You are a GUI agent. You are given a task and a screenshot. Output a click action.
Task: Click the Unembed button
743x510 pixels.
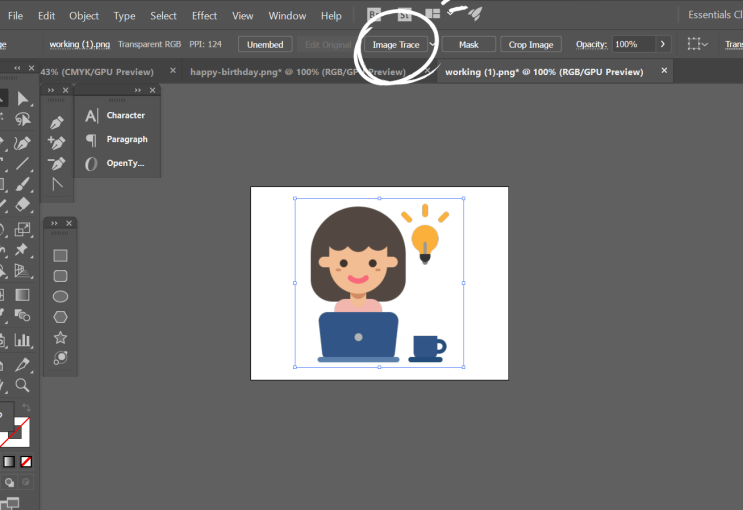[265, 45]
